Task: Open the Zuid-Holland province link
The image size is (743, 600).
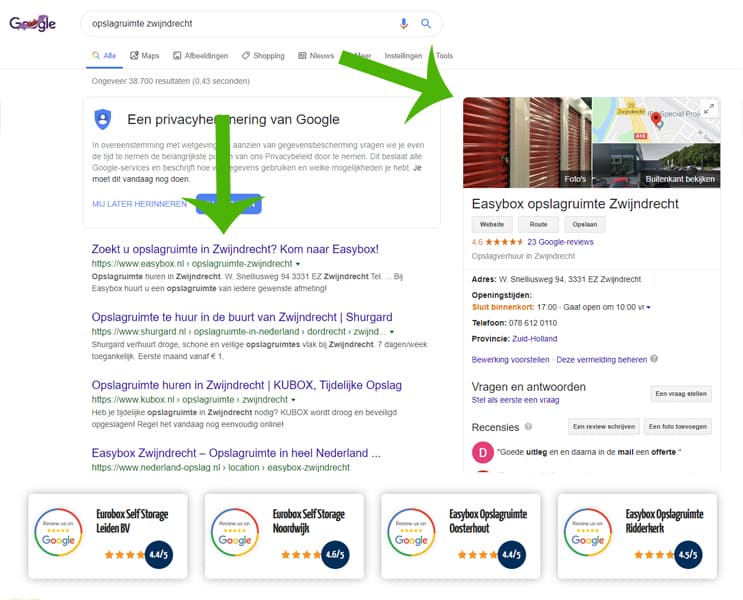Action: click(535, 339)
